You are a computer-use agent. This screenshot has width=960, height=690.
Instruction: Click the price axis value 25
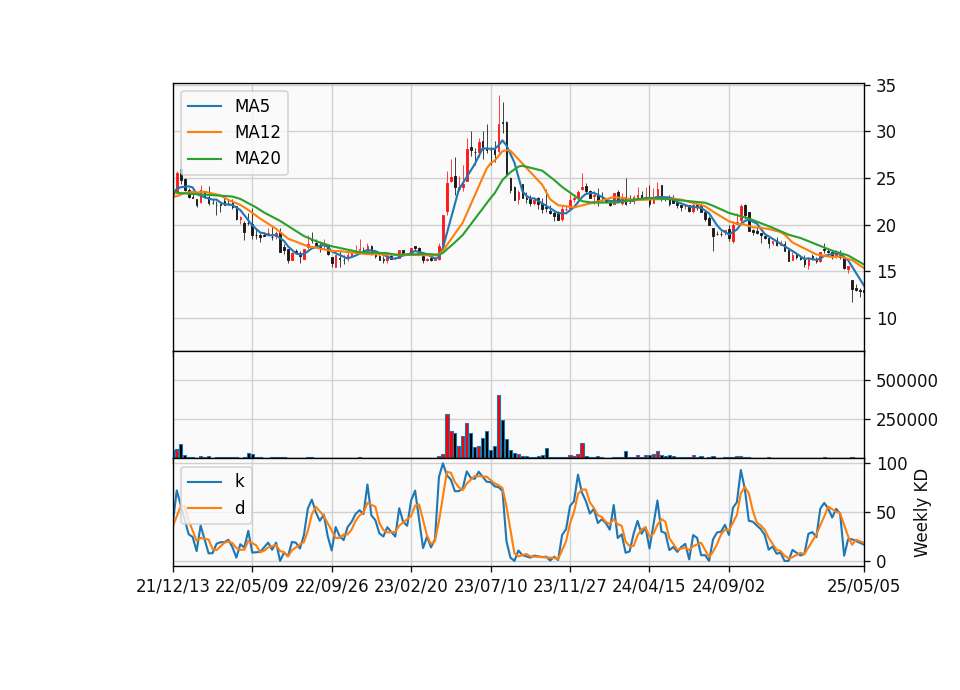tap(885, 179)
